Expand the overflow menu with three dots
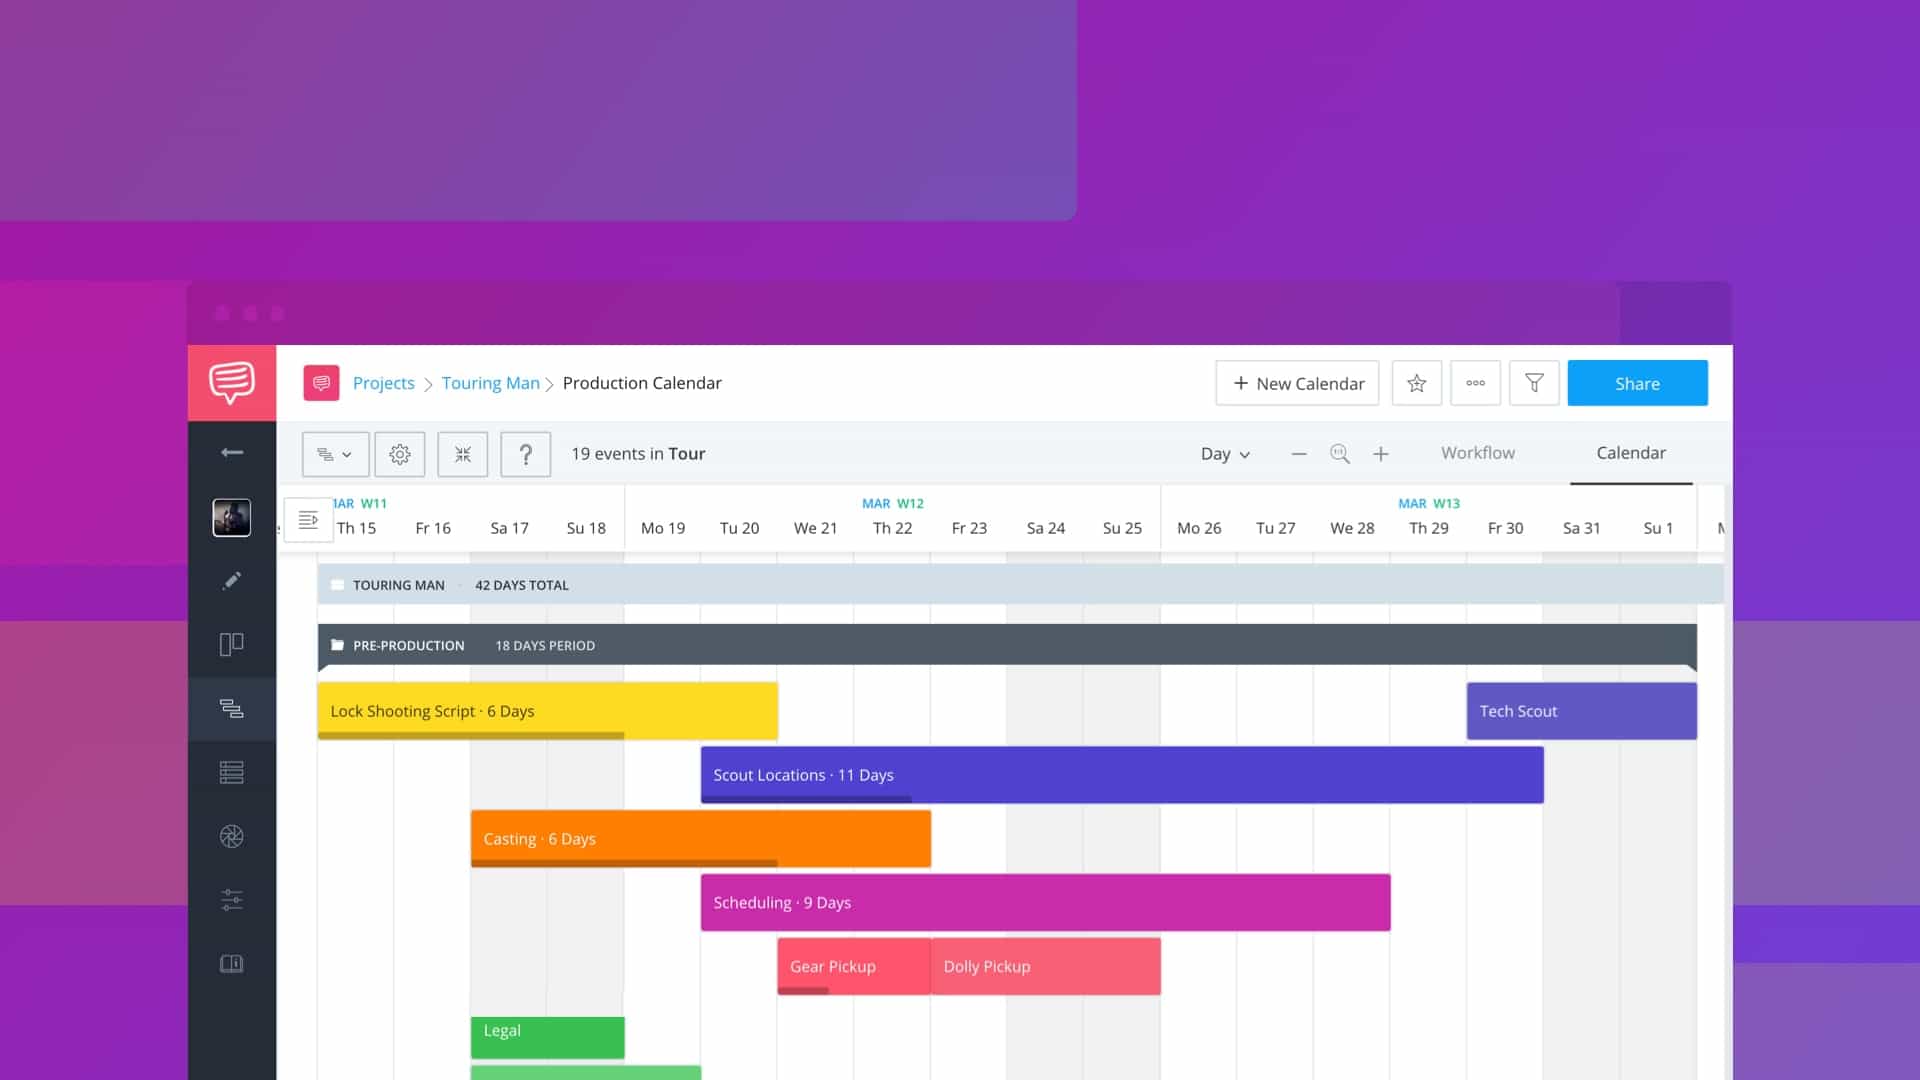Image resolution: width=1920 pixels, height=1080 pixels. coord(1474,382)
